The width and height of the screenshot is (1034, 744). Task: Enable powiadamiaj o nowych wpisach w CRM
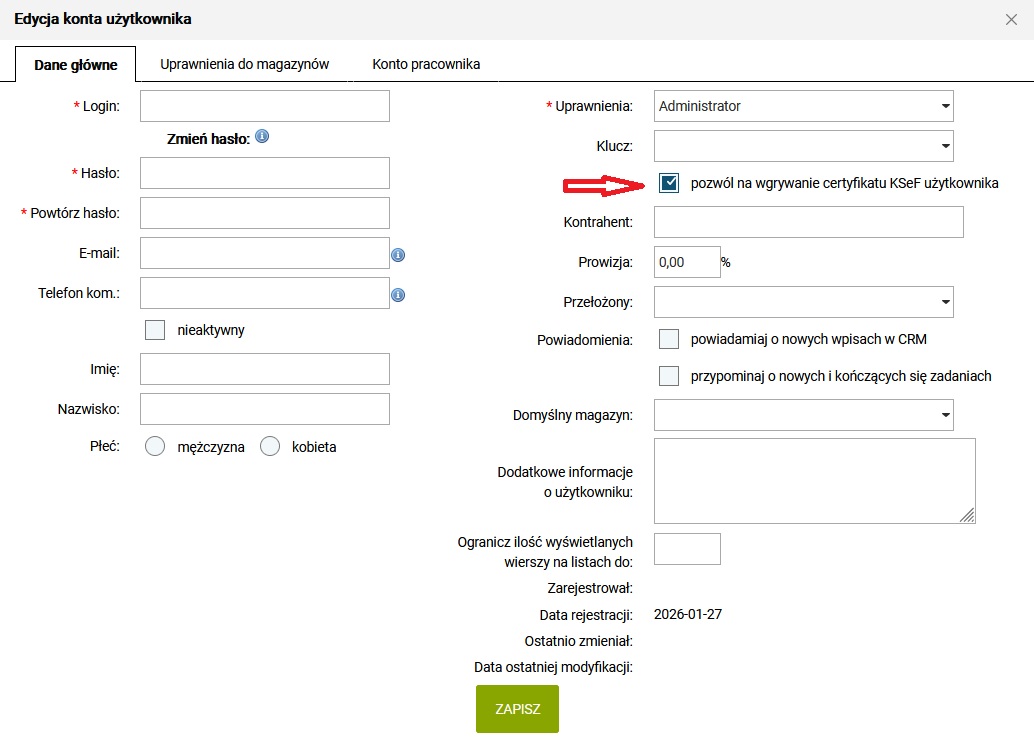(669, 339)
